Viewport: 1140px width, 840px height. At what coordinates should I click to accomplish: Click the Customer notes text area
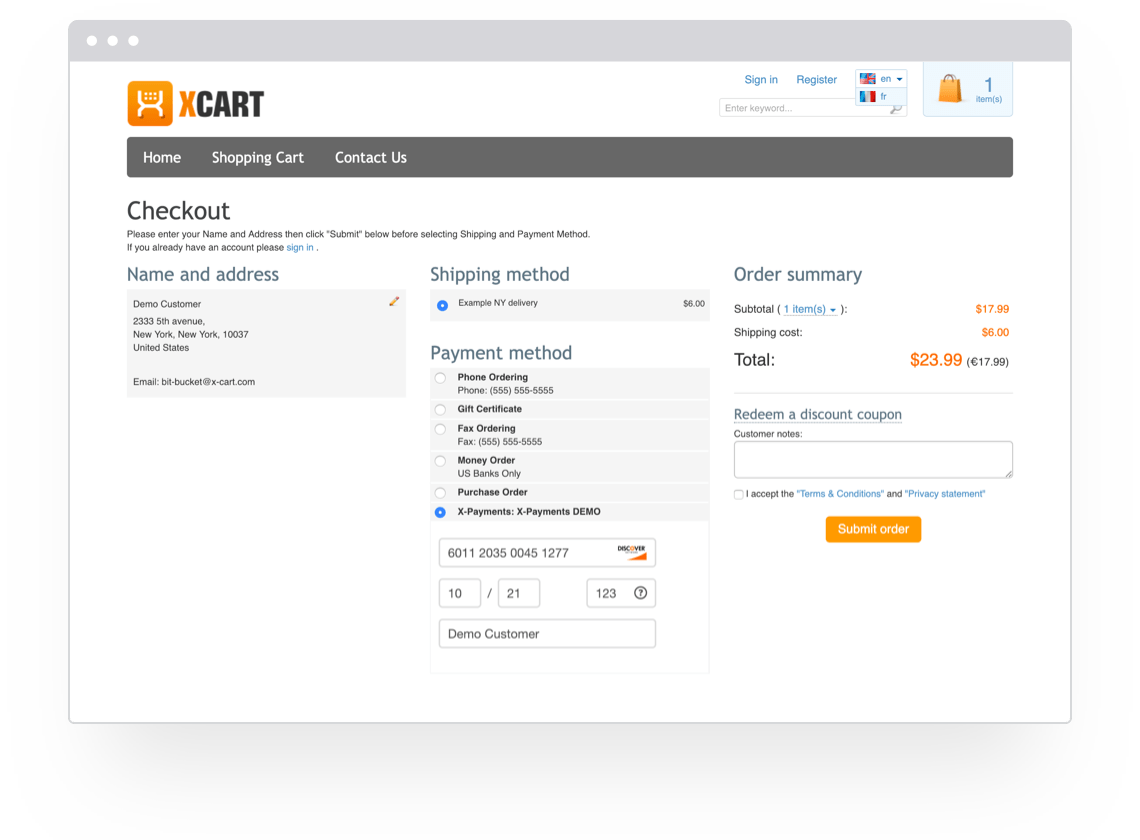tap(872, 459)
